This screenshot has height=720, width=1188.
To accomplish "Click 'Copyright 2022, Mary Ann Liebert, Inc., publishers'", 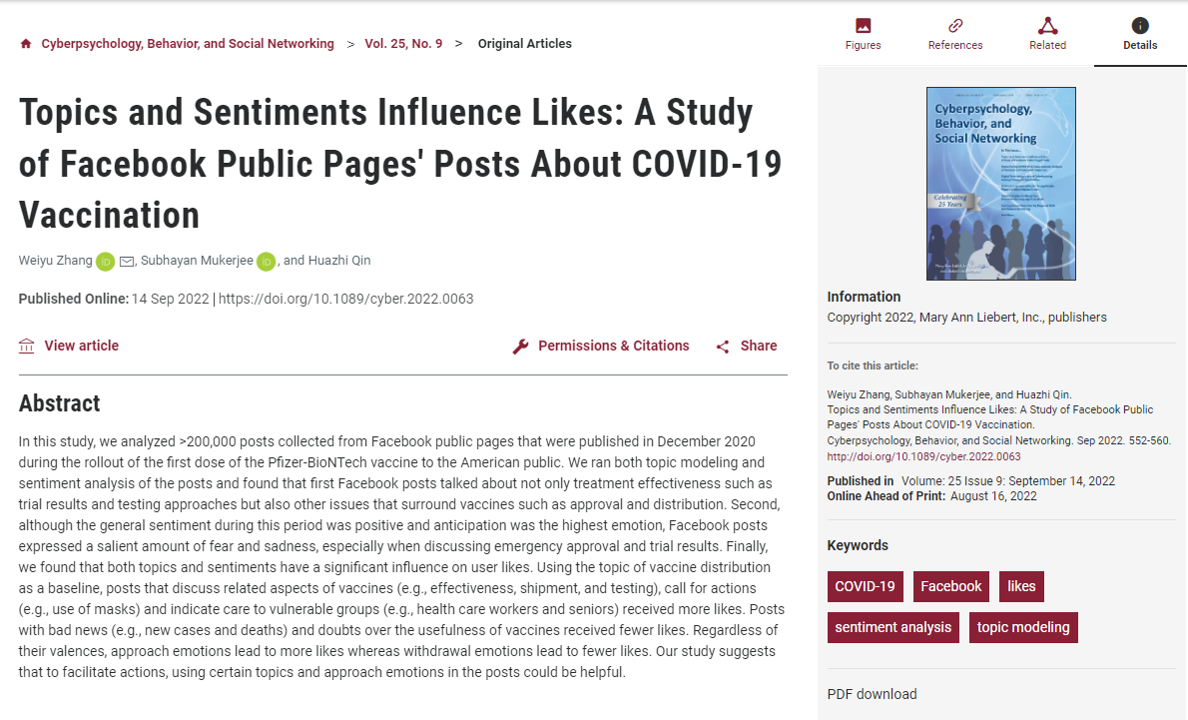I will coord(967,318).
